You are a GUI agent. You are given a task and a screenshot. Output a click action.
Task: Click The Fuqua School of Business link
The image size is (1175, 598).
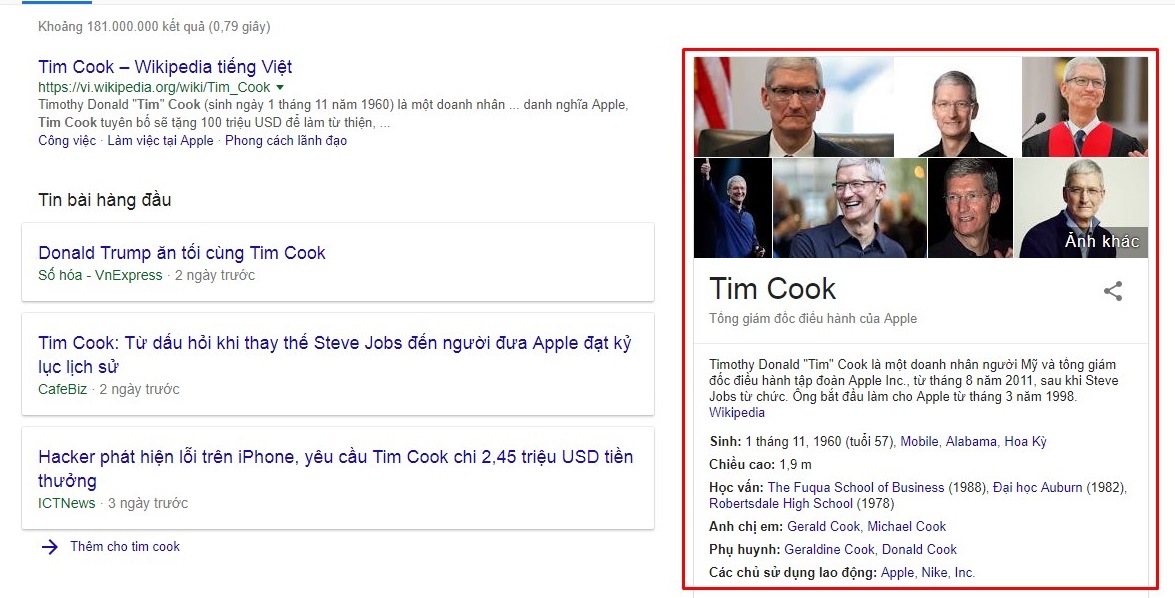(x=856, y=487)
